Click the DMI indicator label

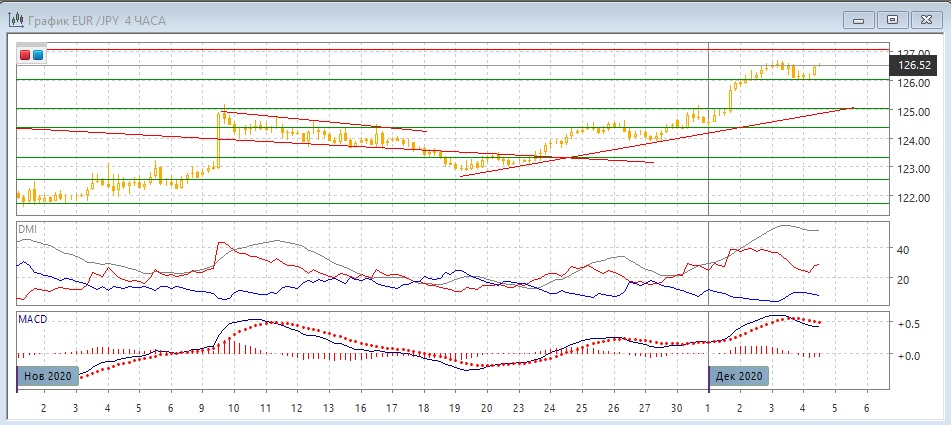(x=27, y=229)
